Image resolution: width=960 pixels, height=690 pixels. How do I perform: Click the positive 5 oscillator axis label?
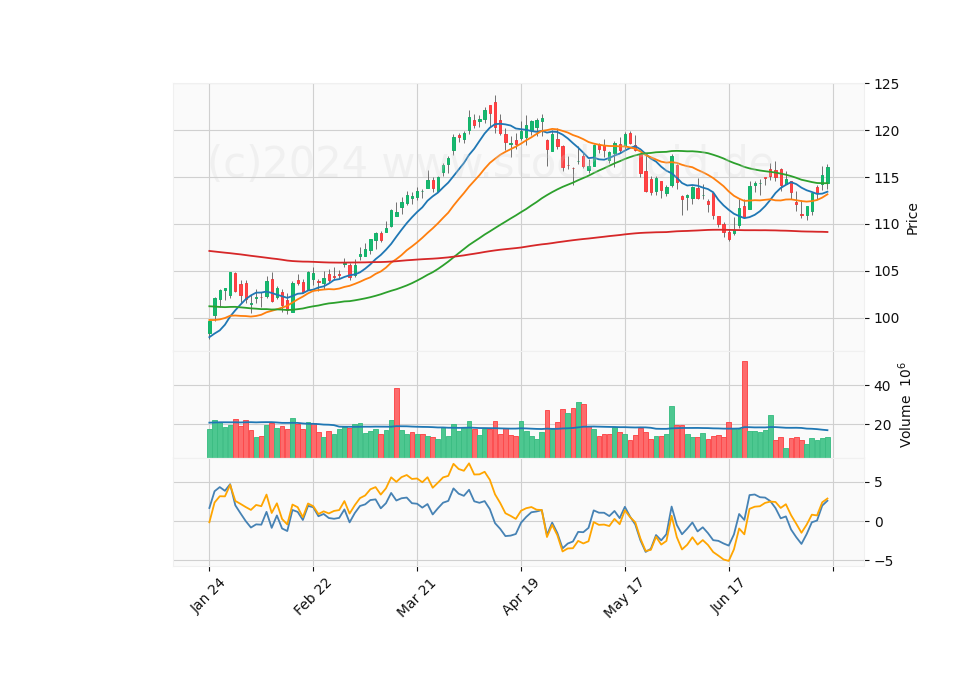(x=879, y=483)
